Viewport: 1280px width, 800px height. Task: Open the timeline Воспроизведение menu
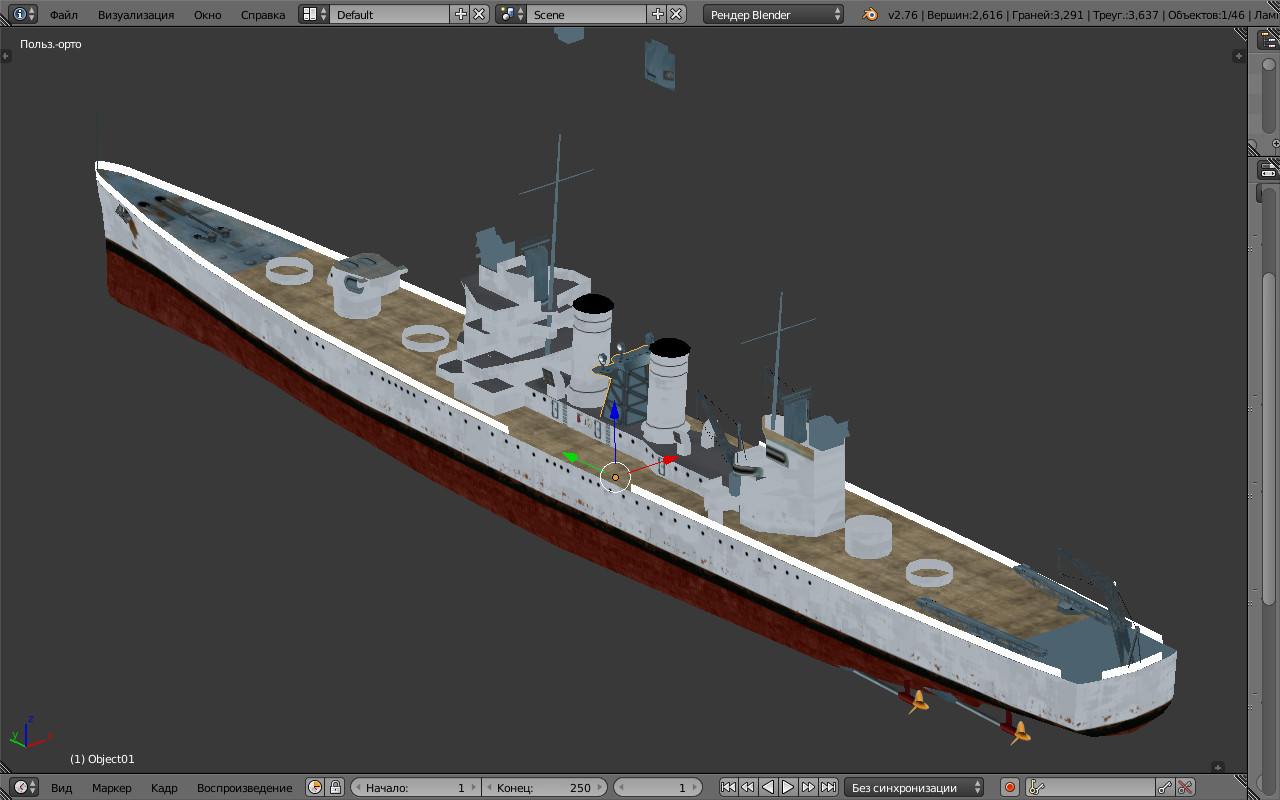click(x=245, y=788)
